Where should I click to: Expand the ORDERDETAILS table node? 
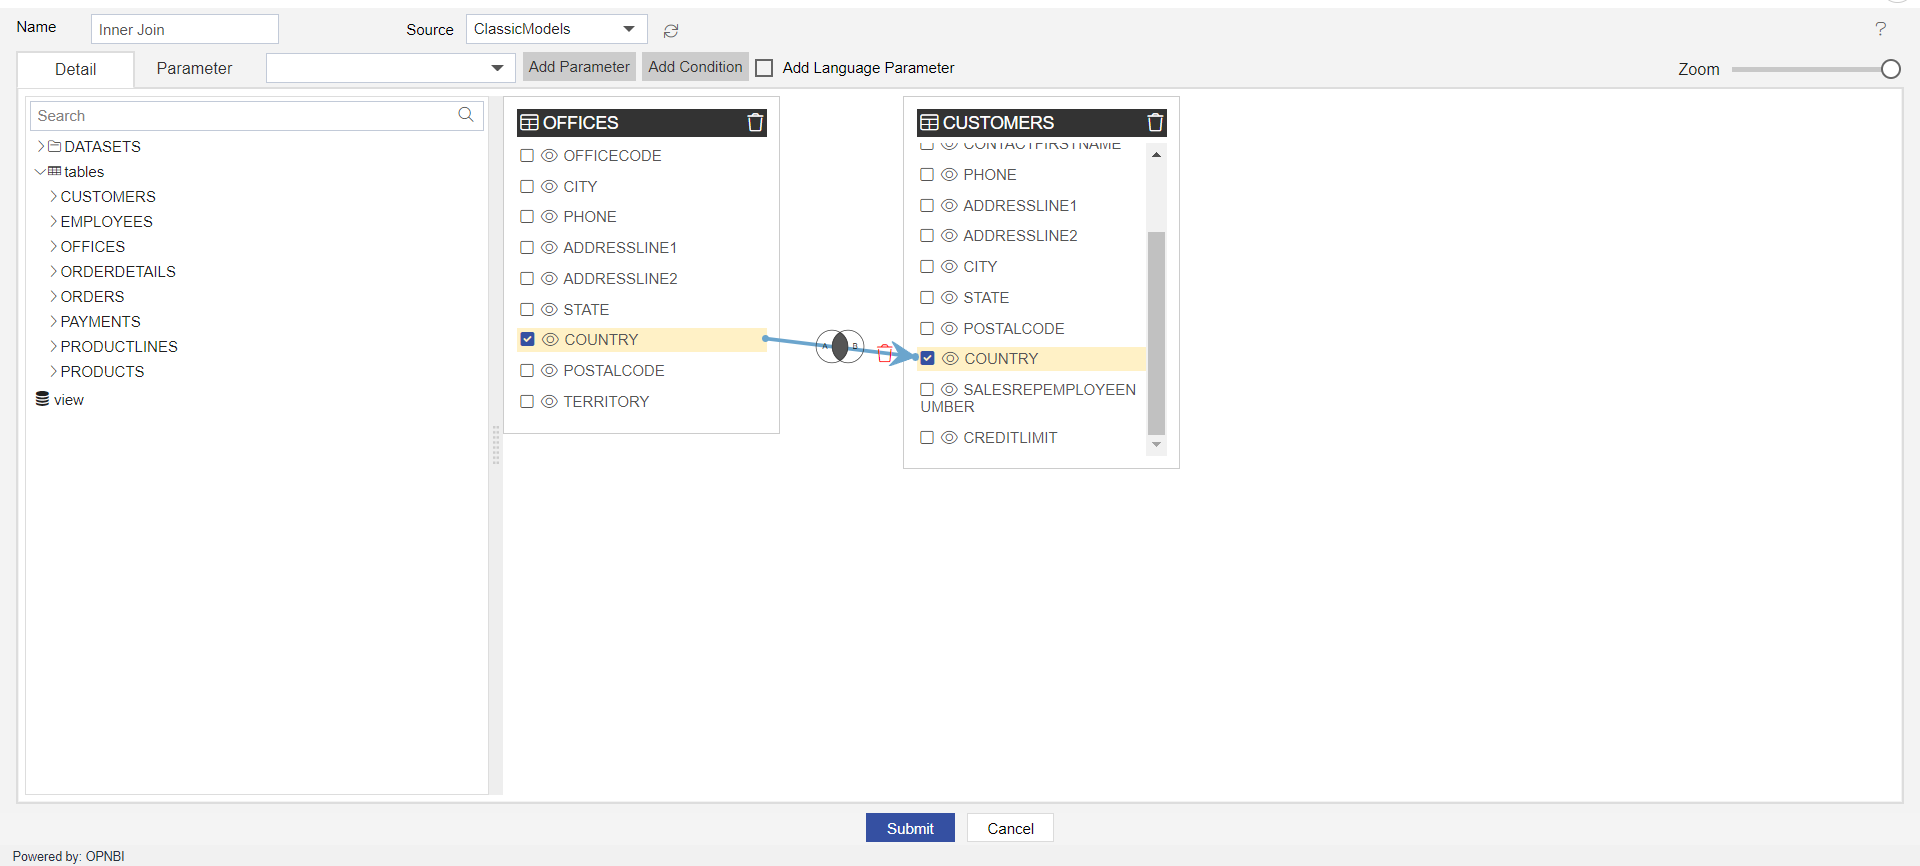(53, 271)
